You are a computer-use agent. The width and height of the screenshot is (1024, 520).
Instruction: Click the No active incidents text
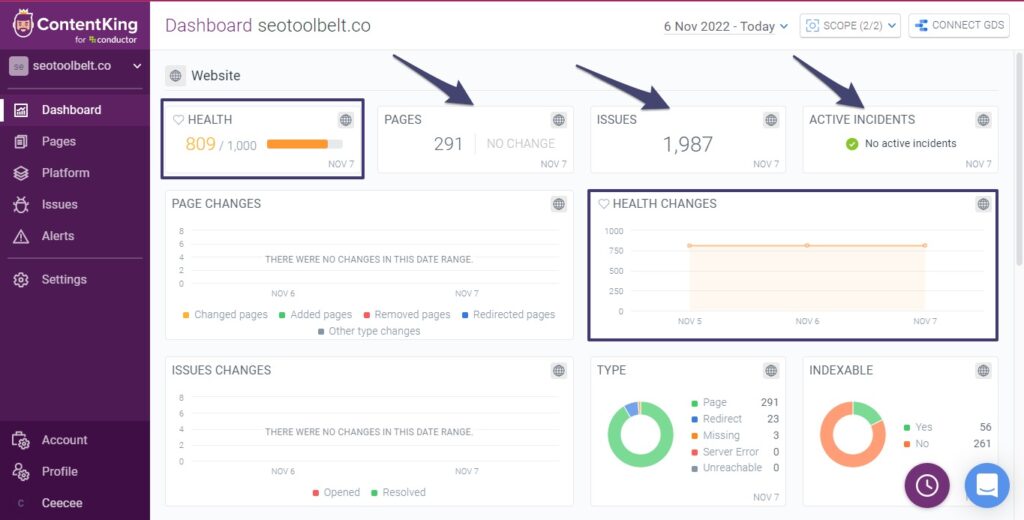910,144
